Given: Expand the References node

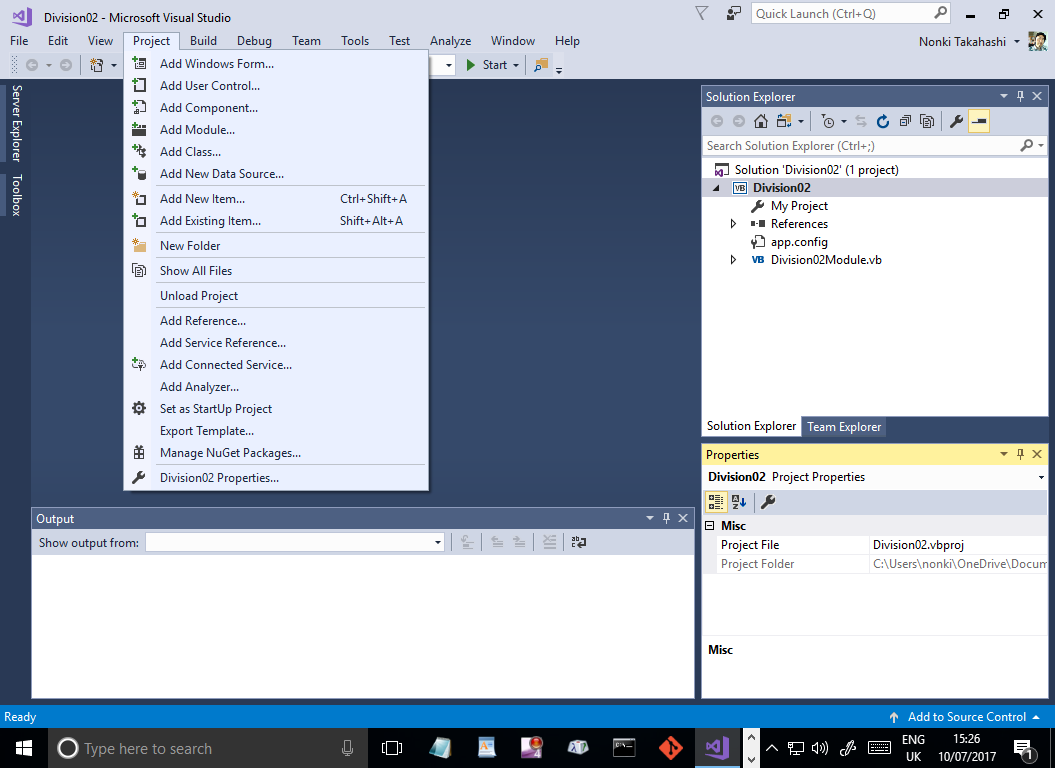Looking at the screenshot, I should point(733,223).
